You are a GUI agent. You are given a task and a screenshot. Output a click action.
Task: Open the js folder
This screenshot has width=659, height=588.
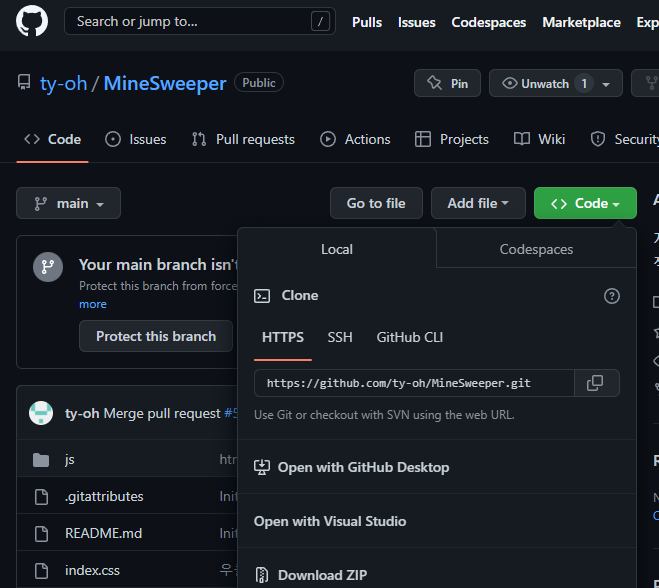(x=70, y=460)
